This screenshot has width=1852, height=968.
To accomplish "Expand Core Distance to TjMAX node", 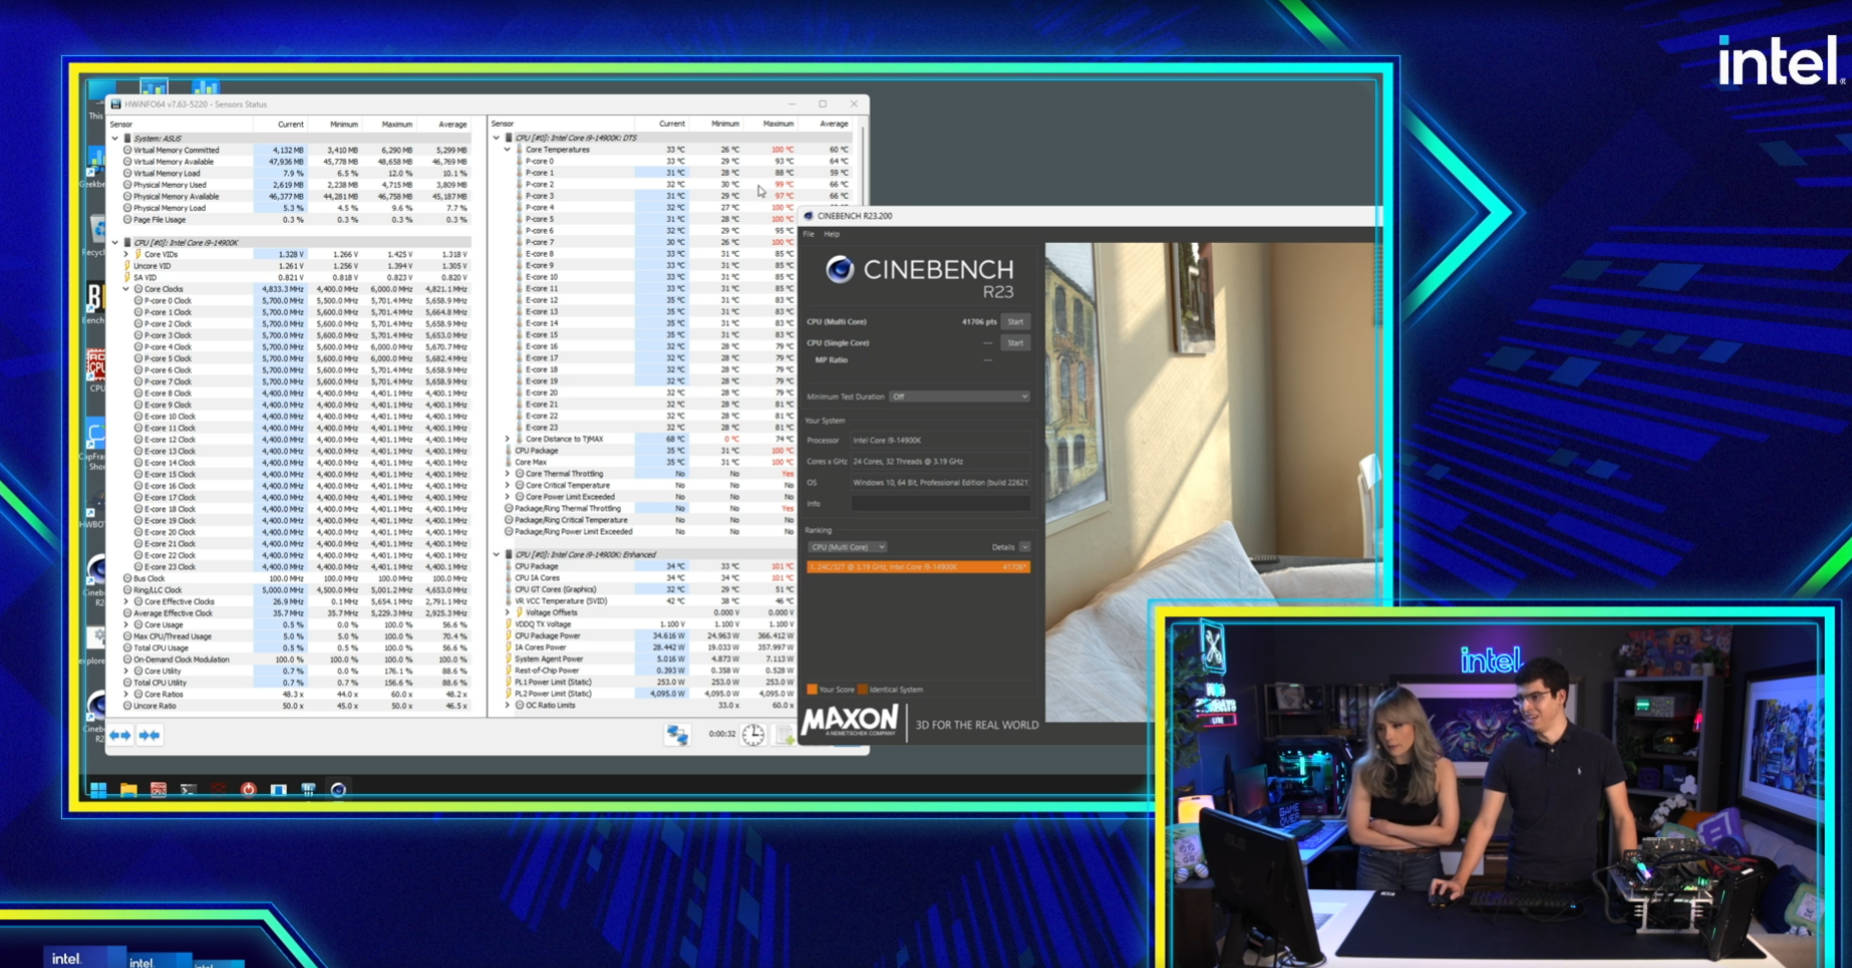I will (x=507, y=439).
